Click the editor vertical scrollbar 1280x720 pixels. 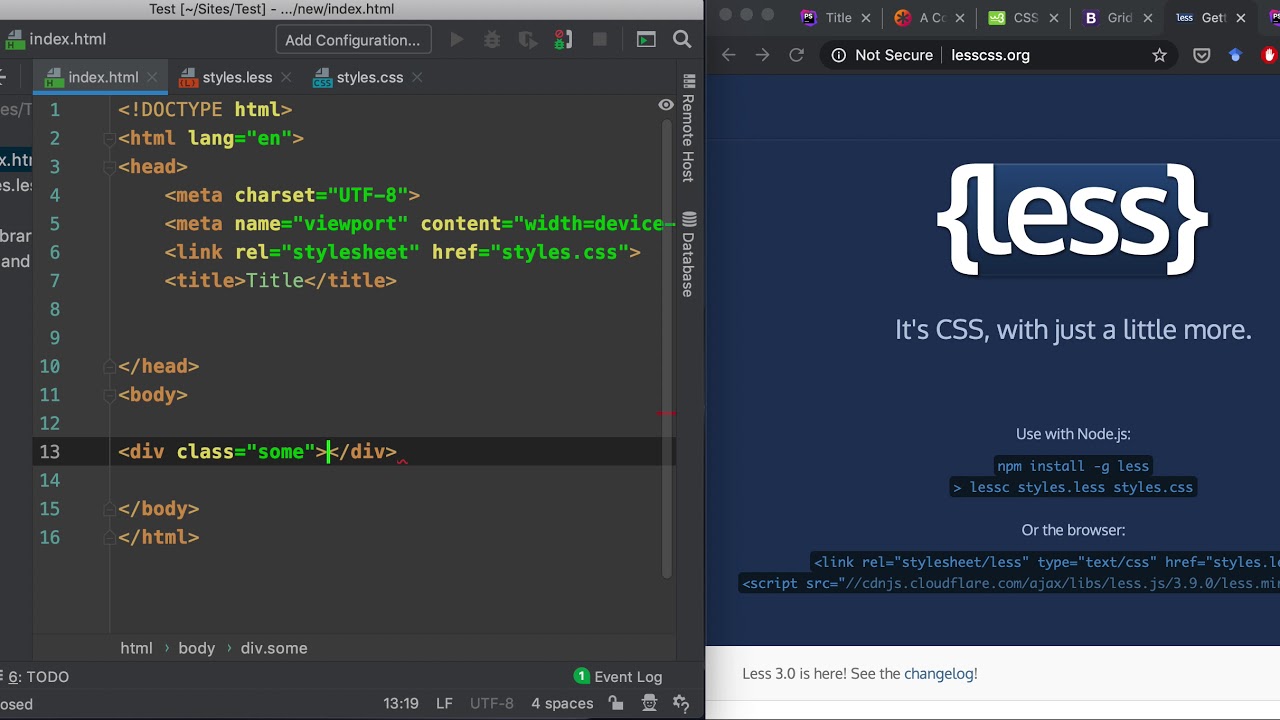coord(667,348)
